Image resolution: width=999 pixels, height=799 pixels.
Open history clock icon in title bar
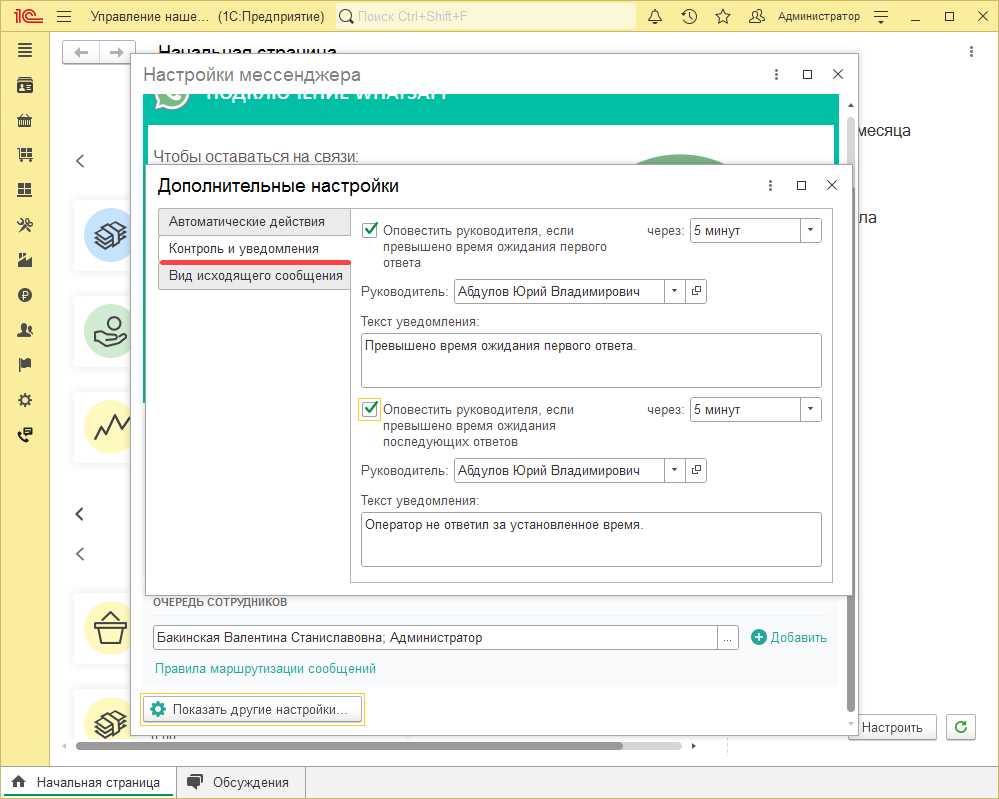pyautogui.click(x=688, y=17)
